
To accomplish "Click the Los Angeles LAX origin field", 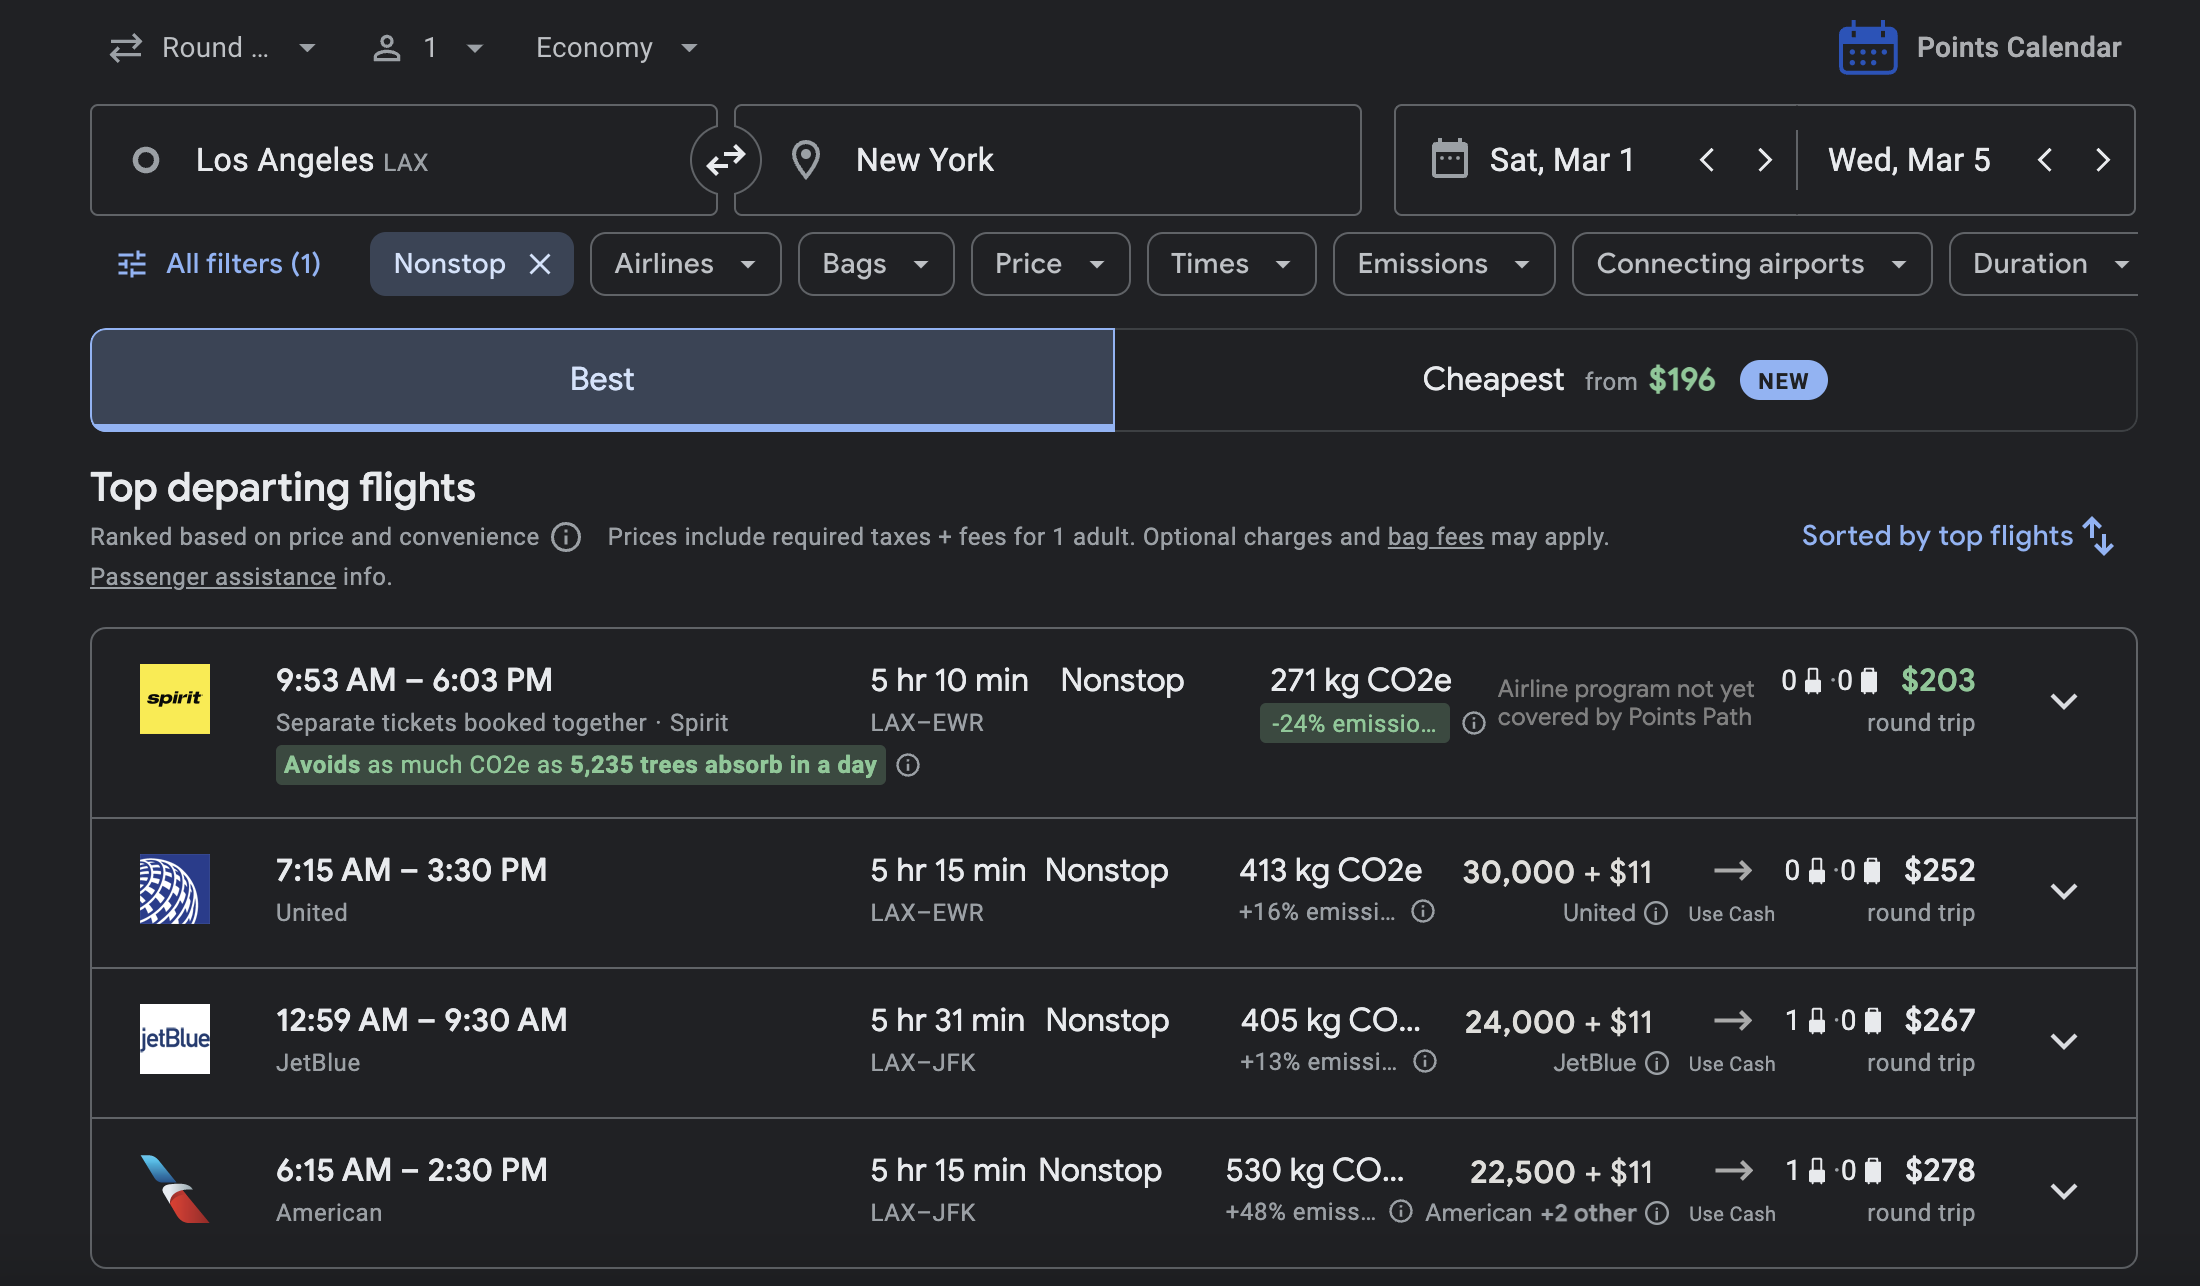I will pos(404,160).
